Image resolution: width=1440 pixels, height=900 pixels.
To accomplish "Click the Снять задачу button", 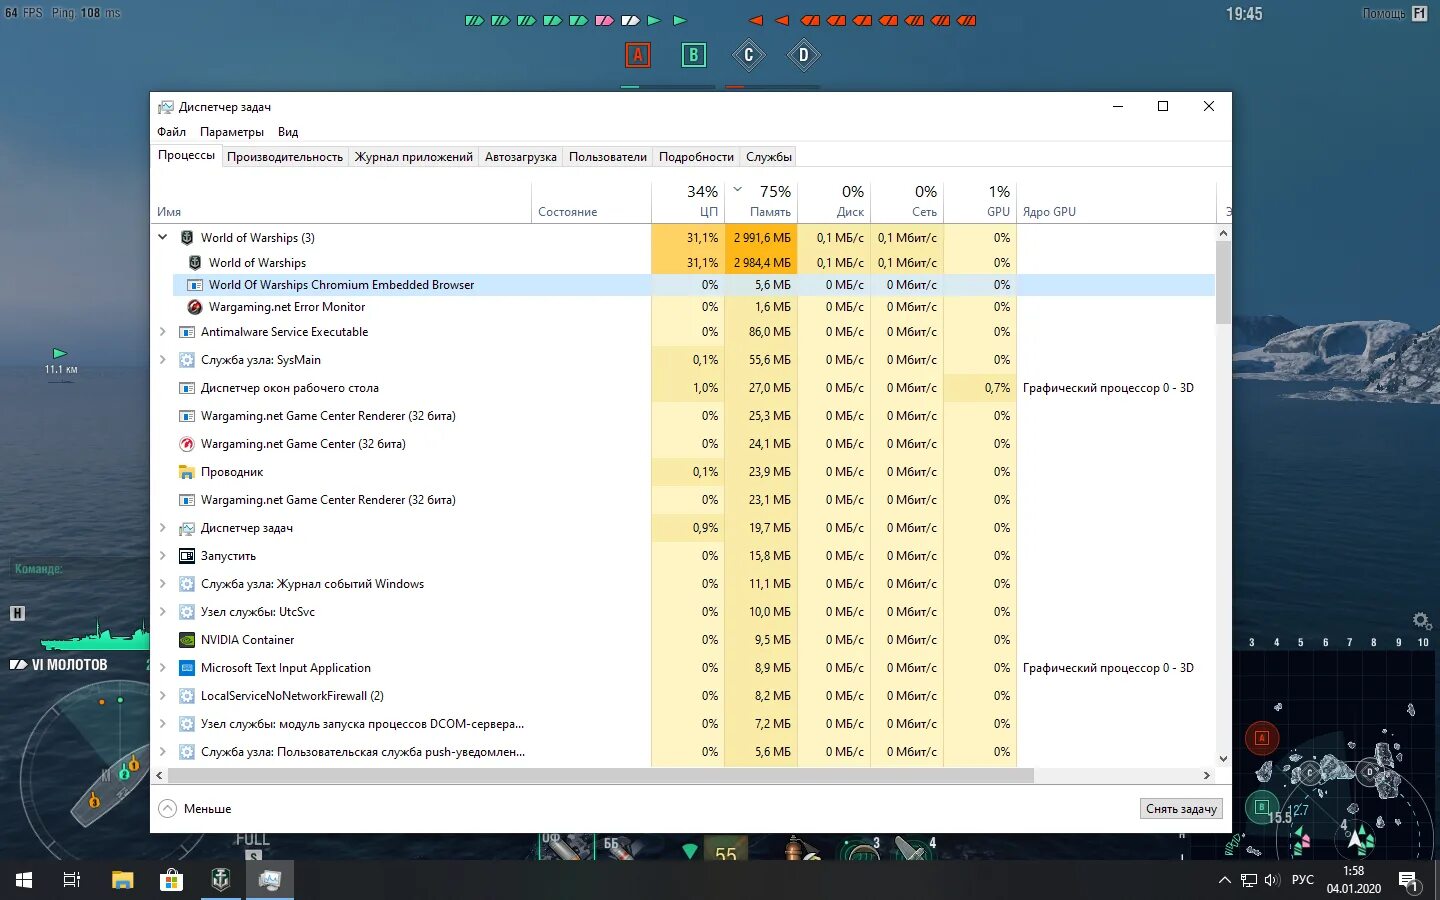I will [x=1181, y=809].
